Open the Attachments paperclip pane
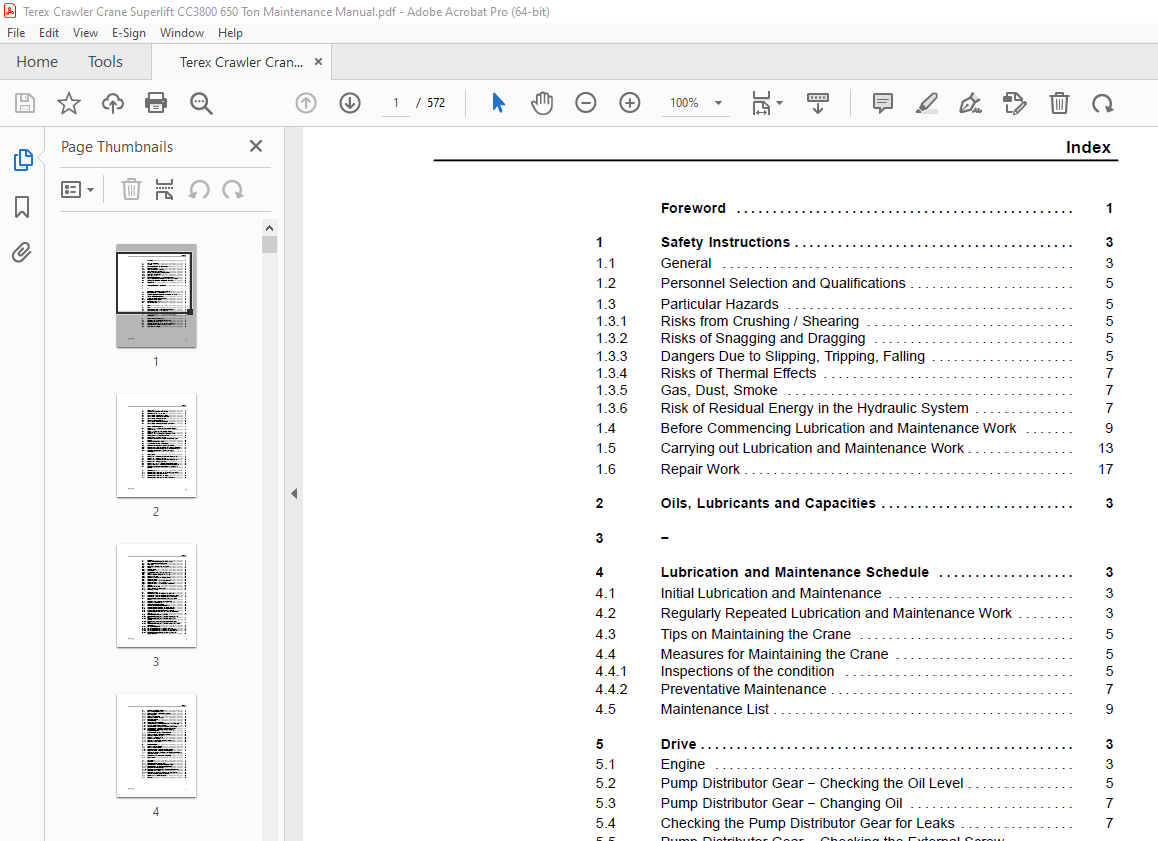 click(x=22, y=253)
